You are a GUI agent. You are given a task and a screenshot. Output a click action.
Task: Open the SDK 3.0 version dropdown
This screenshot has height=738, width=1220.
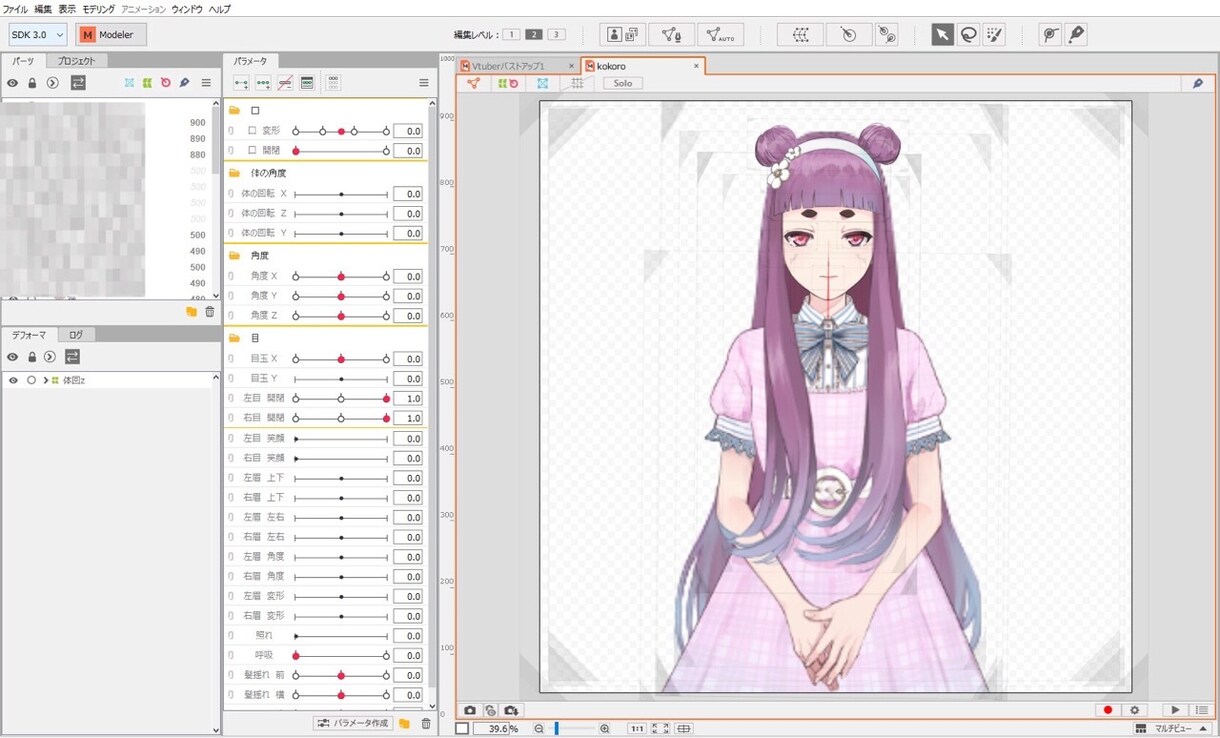[38, 35]
